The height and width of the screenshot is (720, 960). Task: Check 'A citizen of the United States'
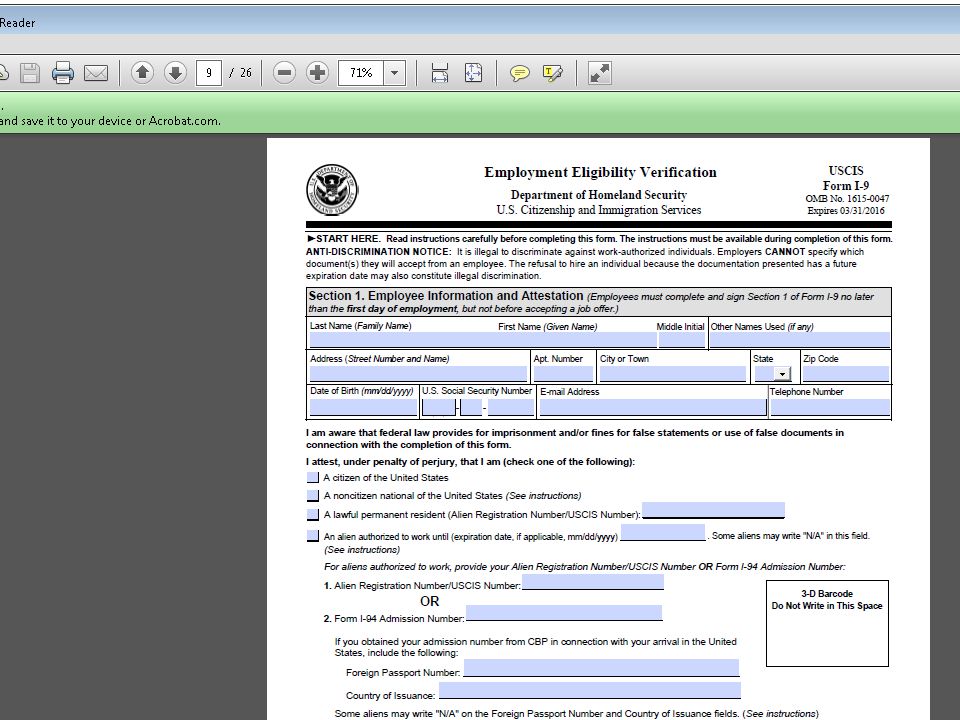tap(313, 478)
